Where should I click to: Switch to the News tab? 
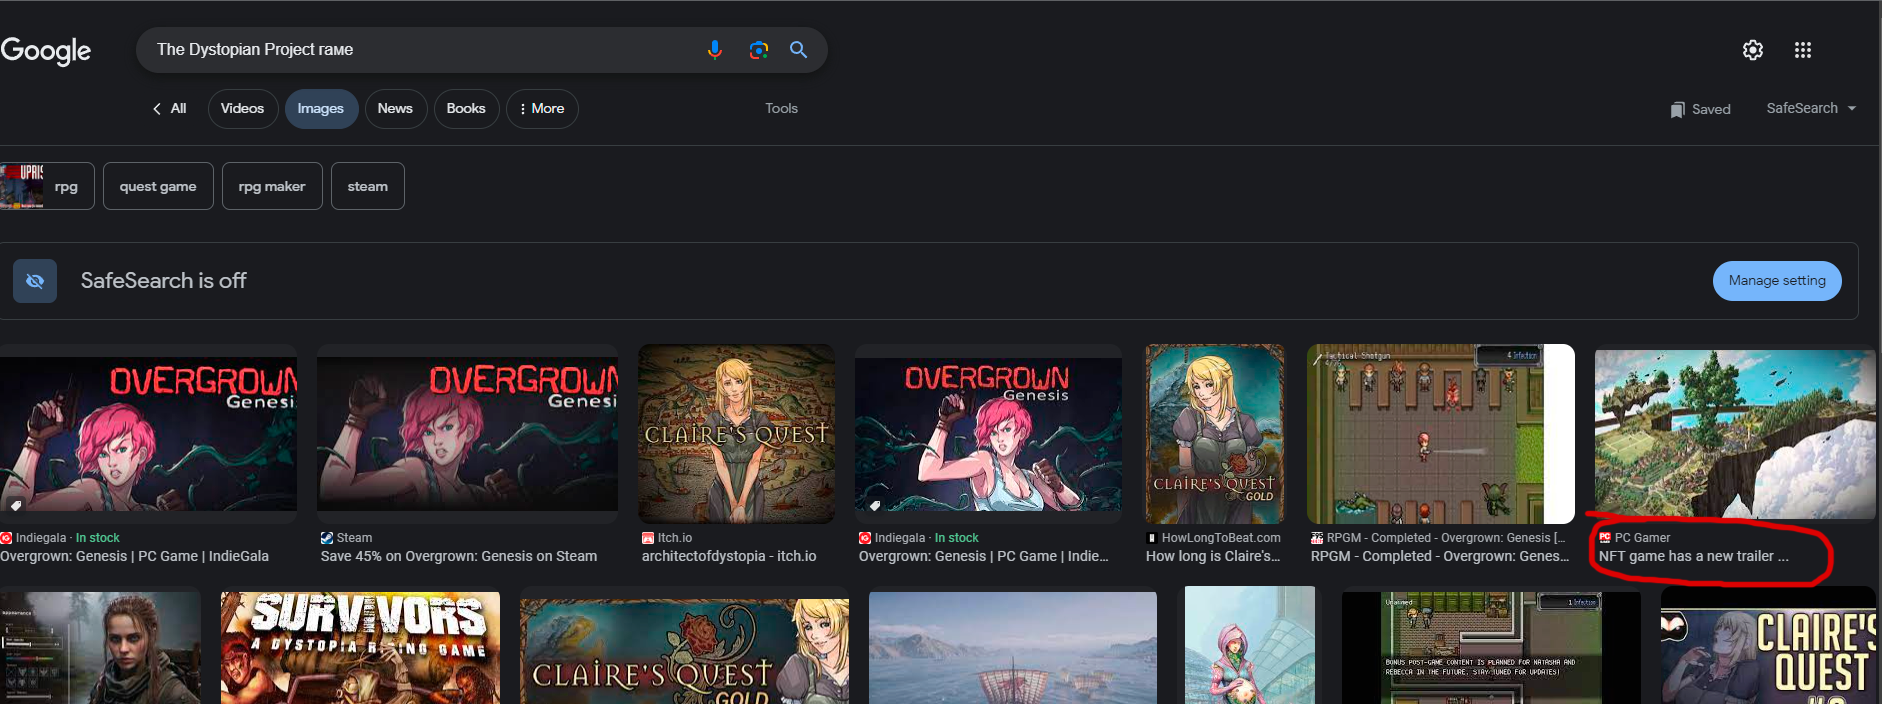point(395,109)
